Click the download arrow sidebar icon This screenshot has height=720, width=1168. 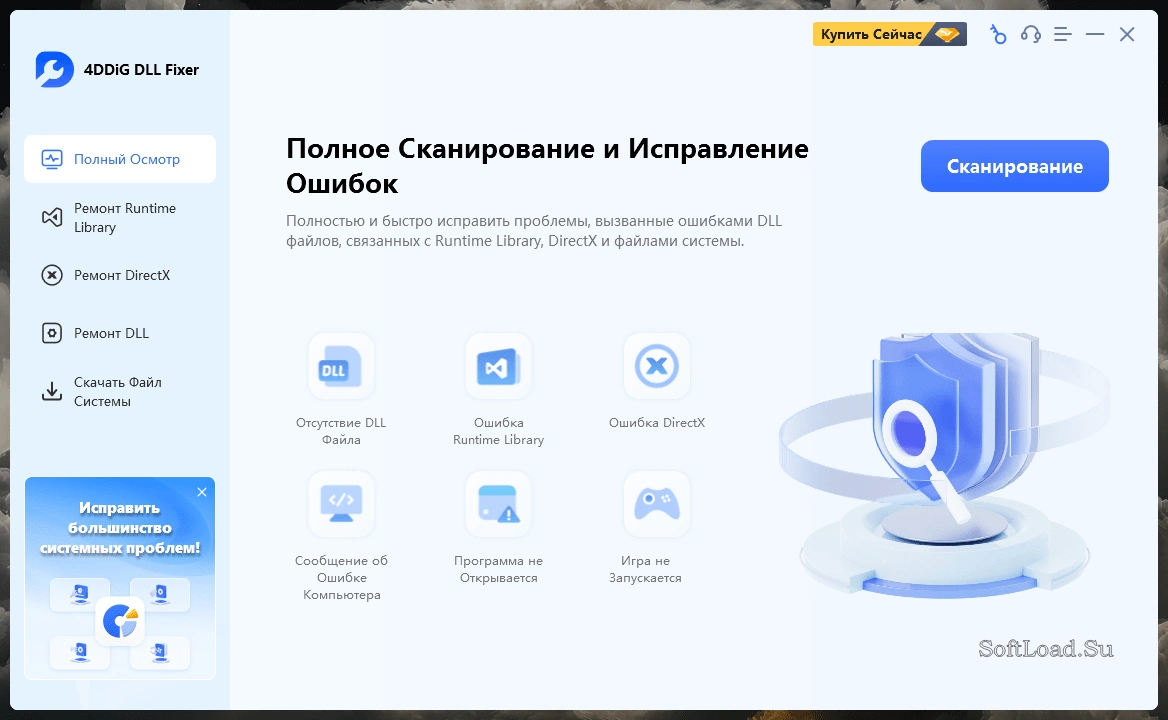51,392
